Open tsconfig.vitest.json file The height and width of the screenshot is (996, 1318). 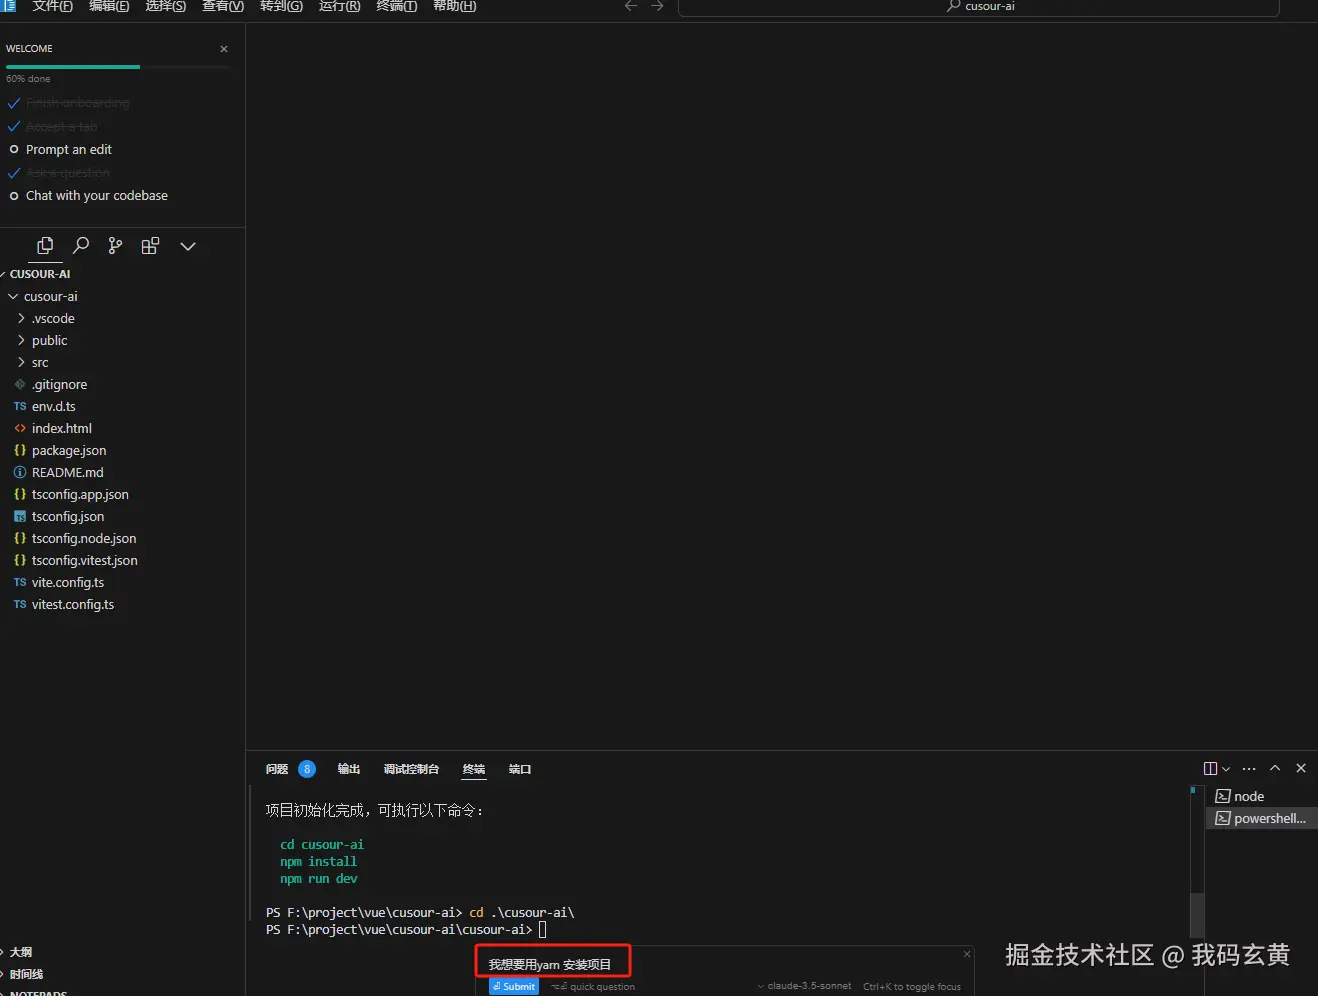click(x=85, y=561)
